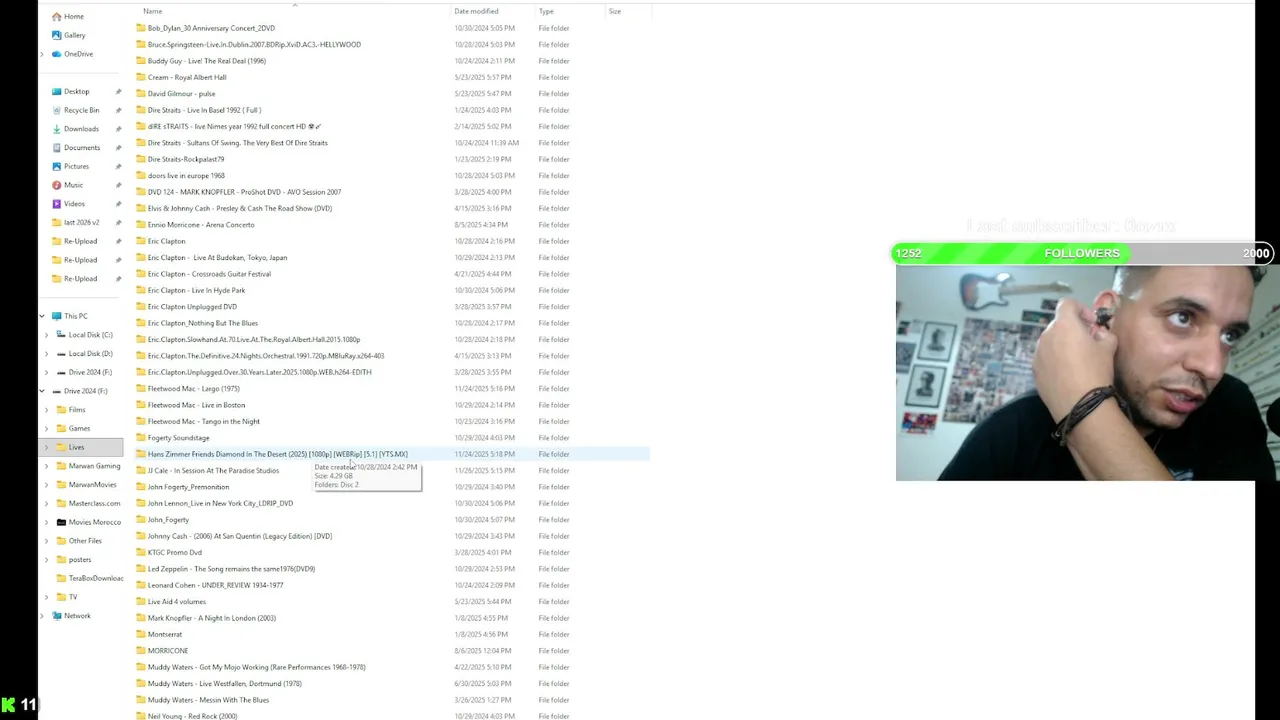
Task: Open the MarwanMovies folder in the tree
Action: (92, 485)
